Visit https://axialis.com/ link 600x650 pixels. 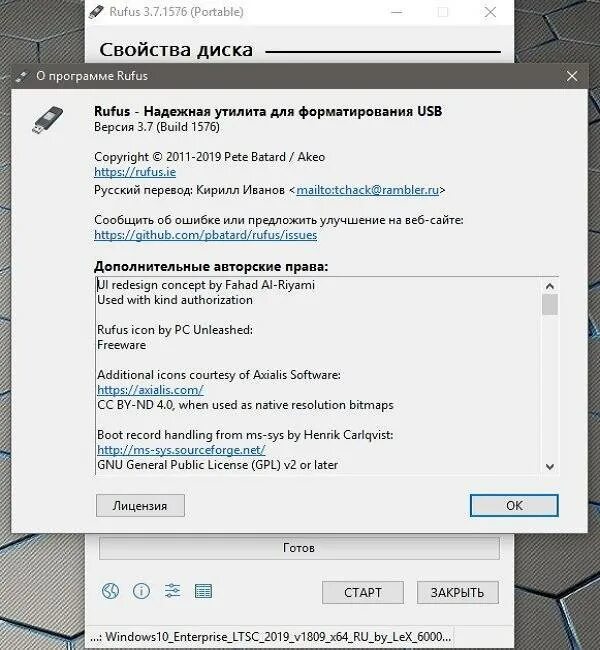pos(150,390)
